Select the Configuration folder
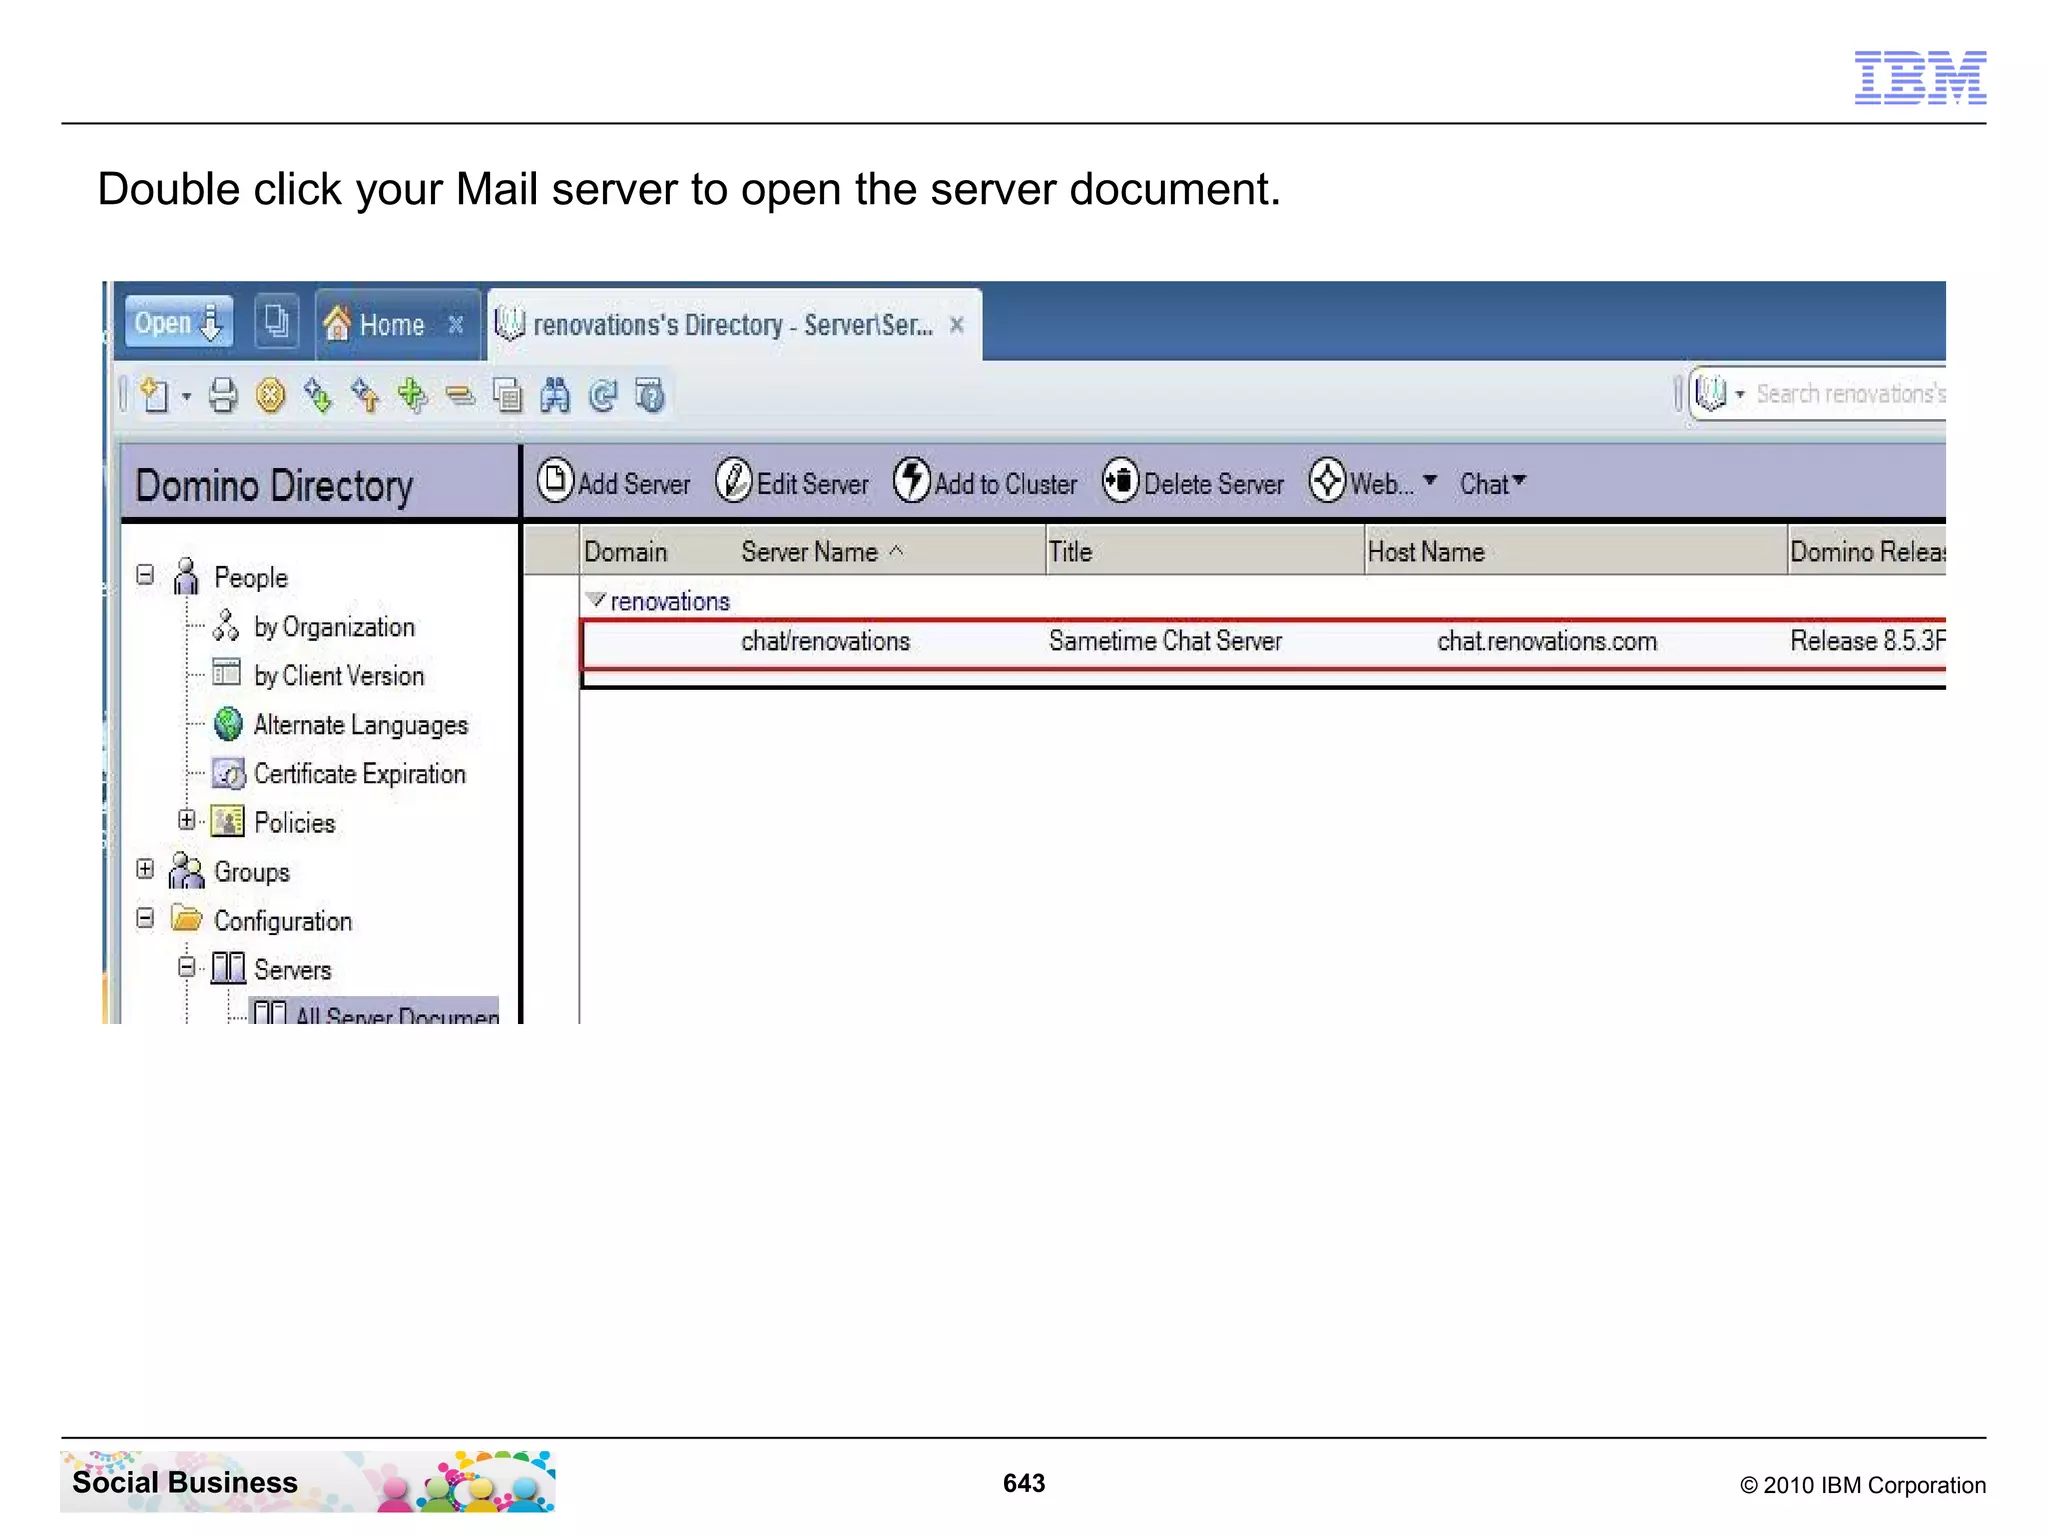Screen dimensions: 2048x1536 pyautogui.click(x=283, y=921)
